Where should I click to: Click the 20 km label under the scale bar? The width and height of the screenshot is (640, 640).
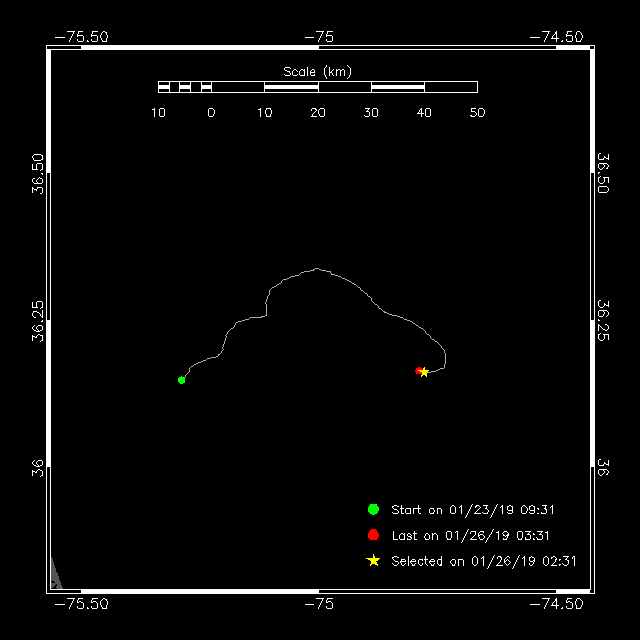318,113
